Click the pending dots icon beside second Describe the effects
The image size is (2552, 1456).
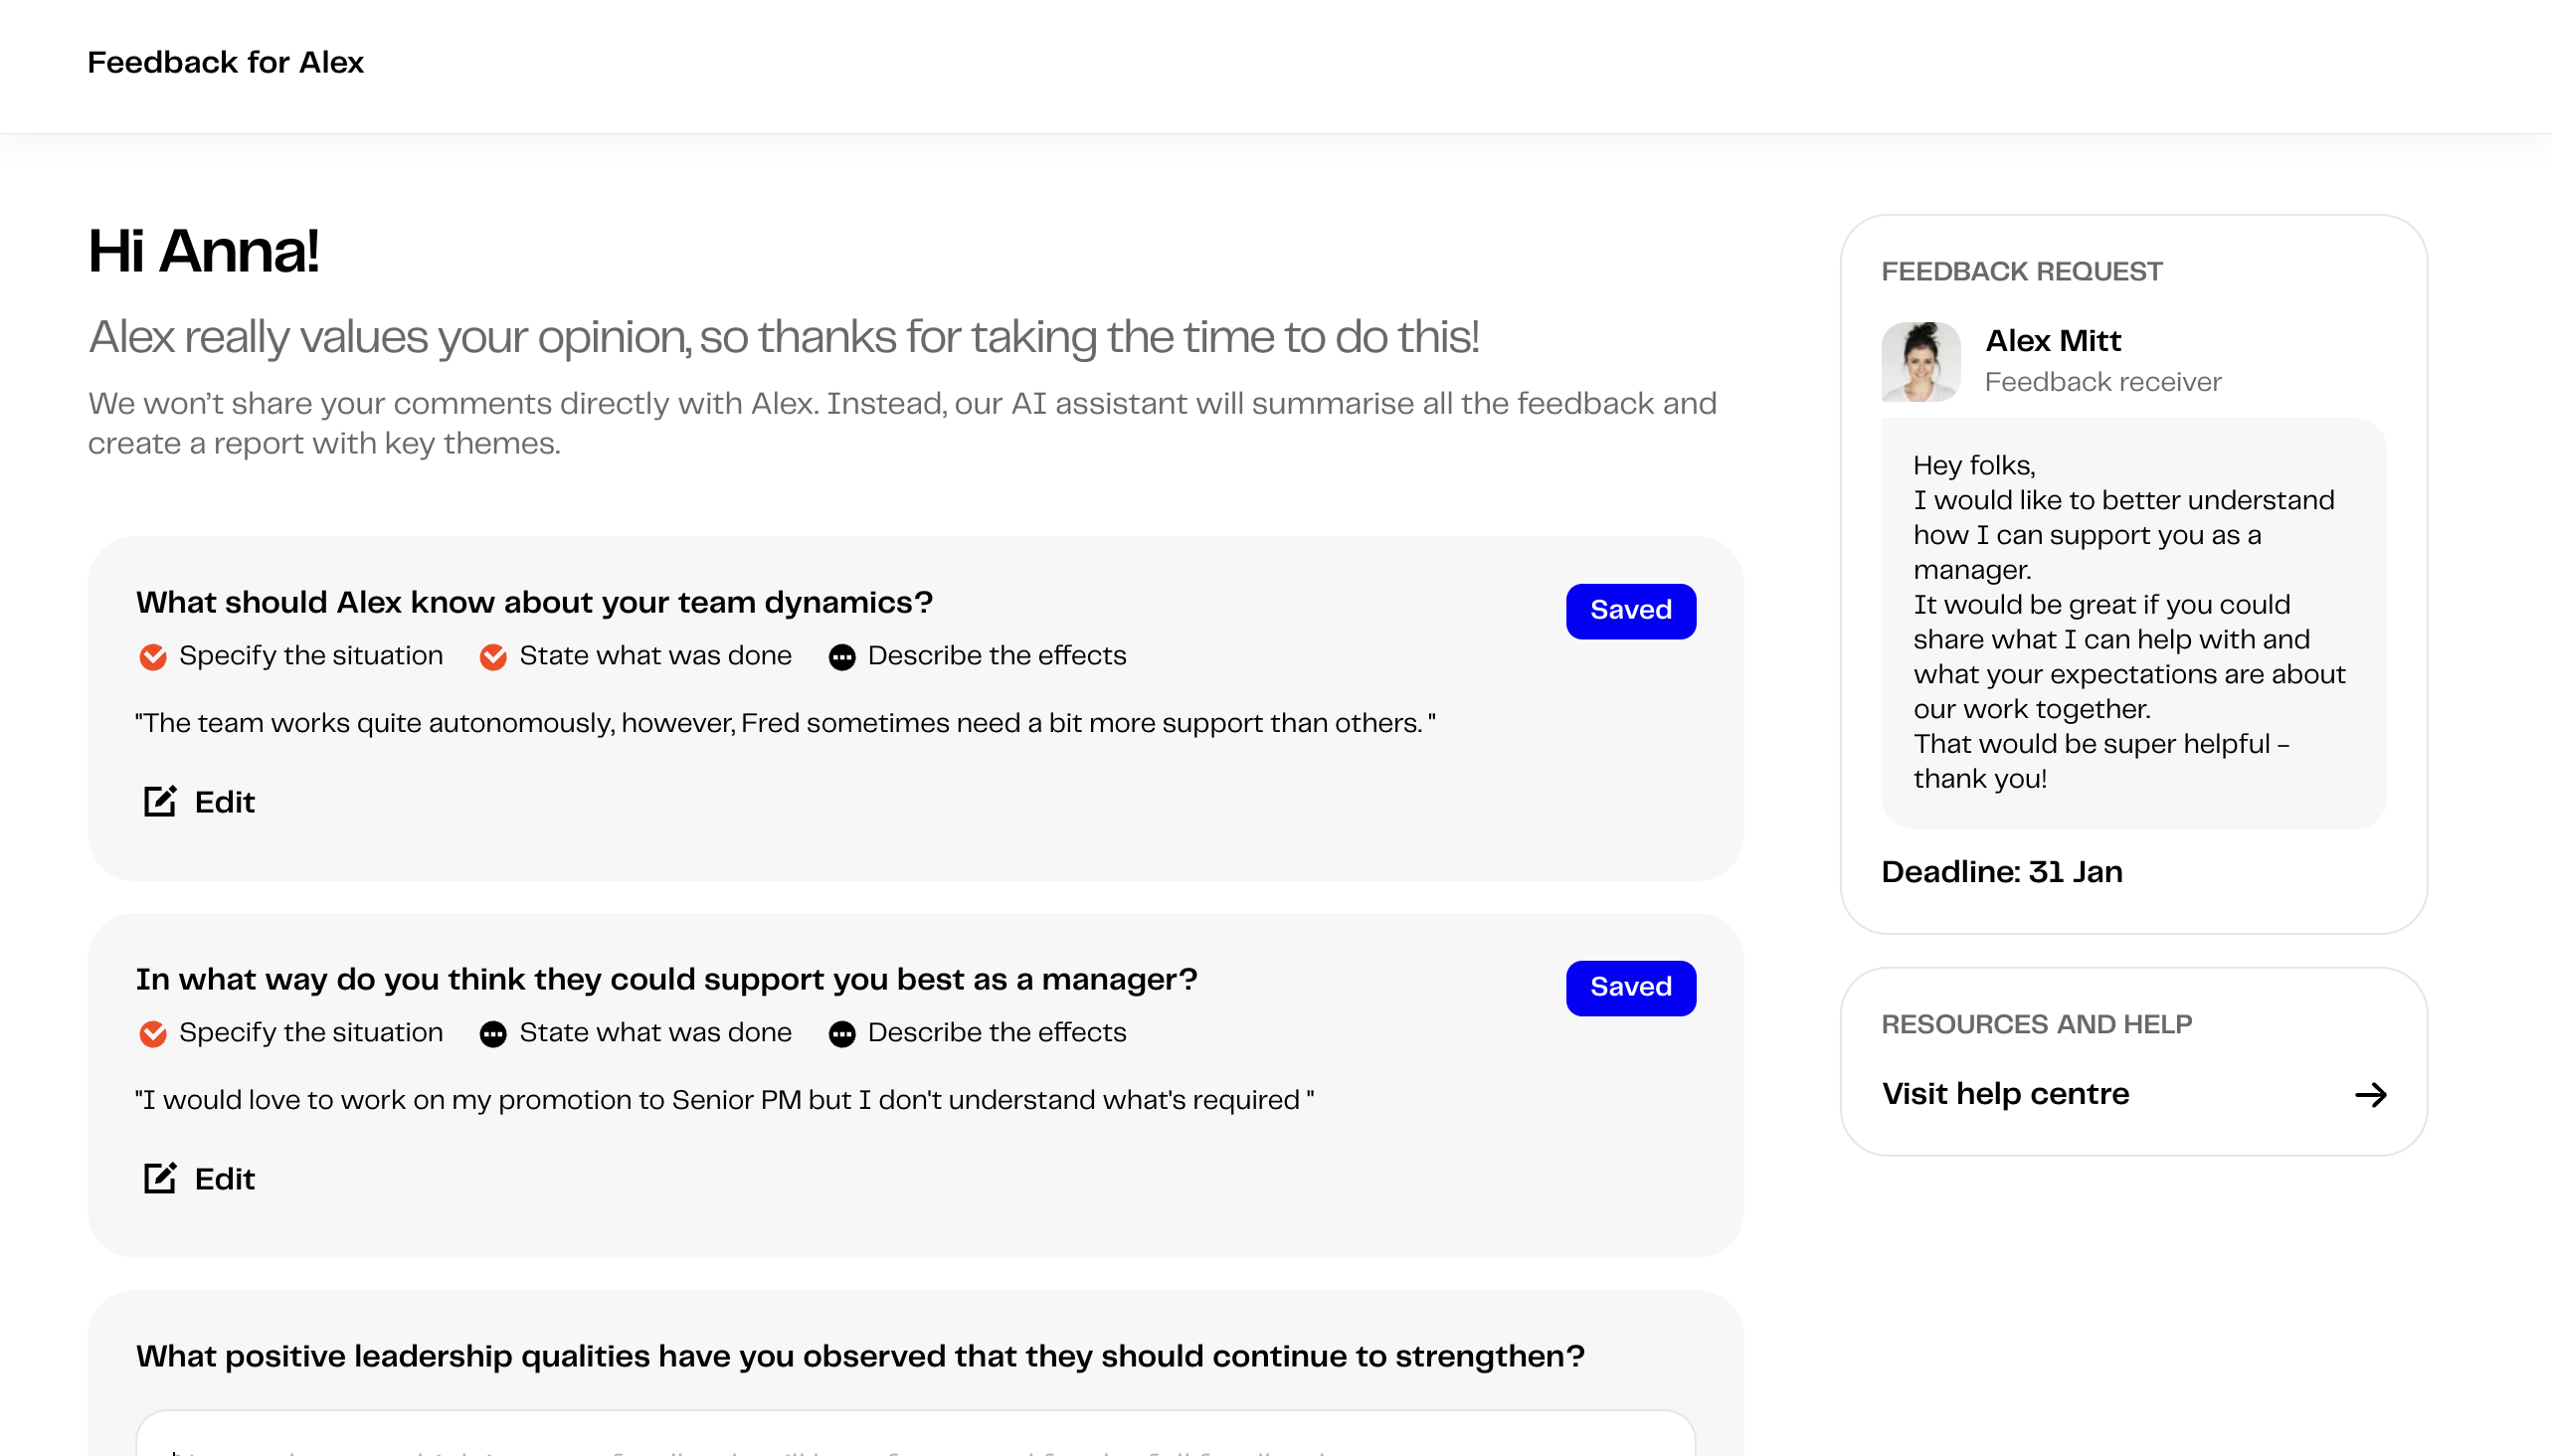click(x=842, y=1034)
